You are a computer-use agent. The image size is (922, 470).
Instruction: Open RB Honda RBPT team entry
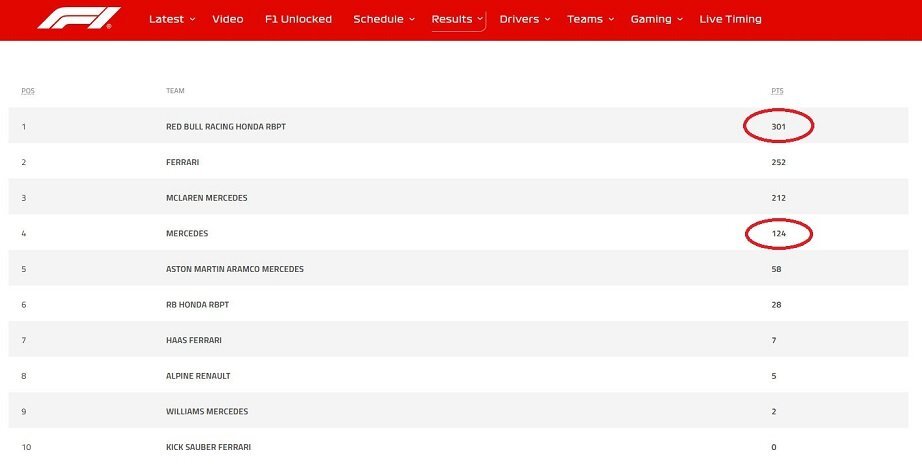pyautogui.click(x=197, y=305)
